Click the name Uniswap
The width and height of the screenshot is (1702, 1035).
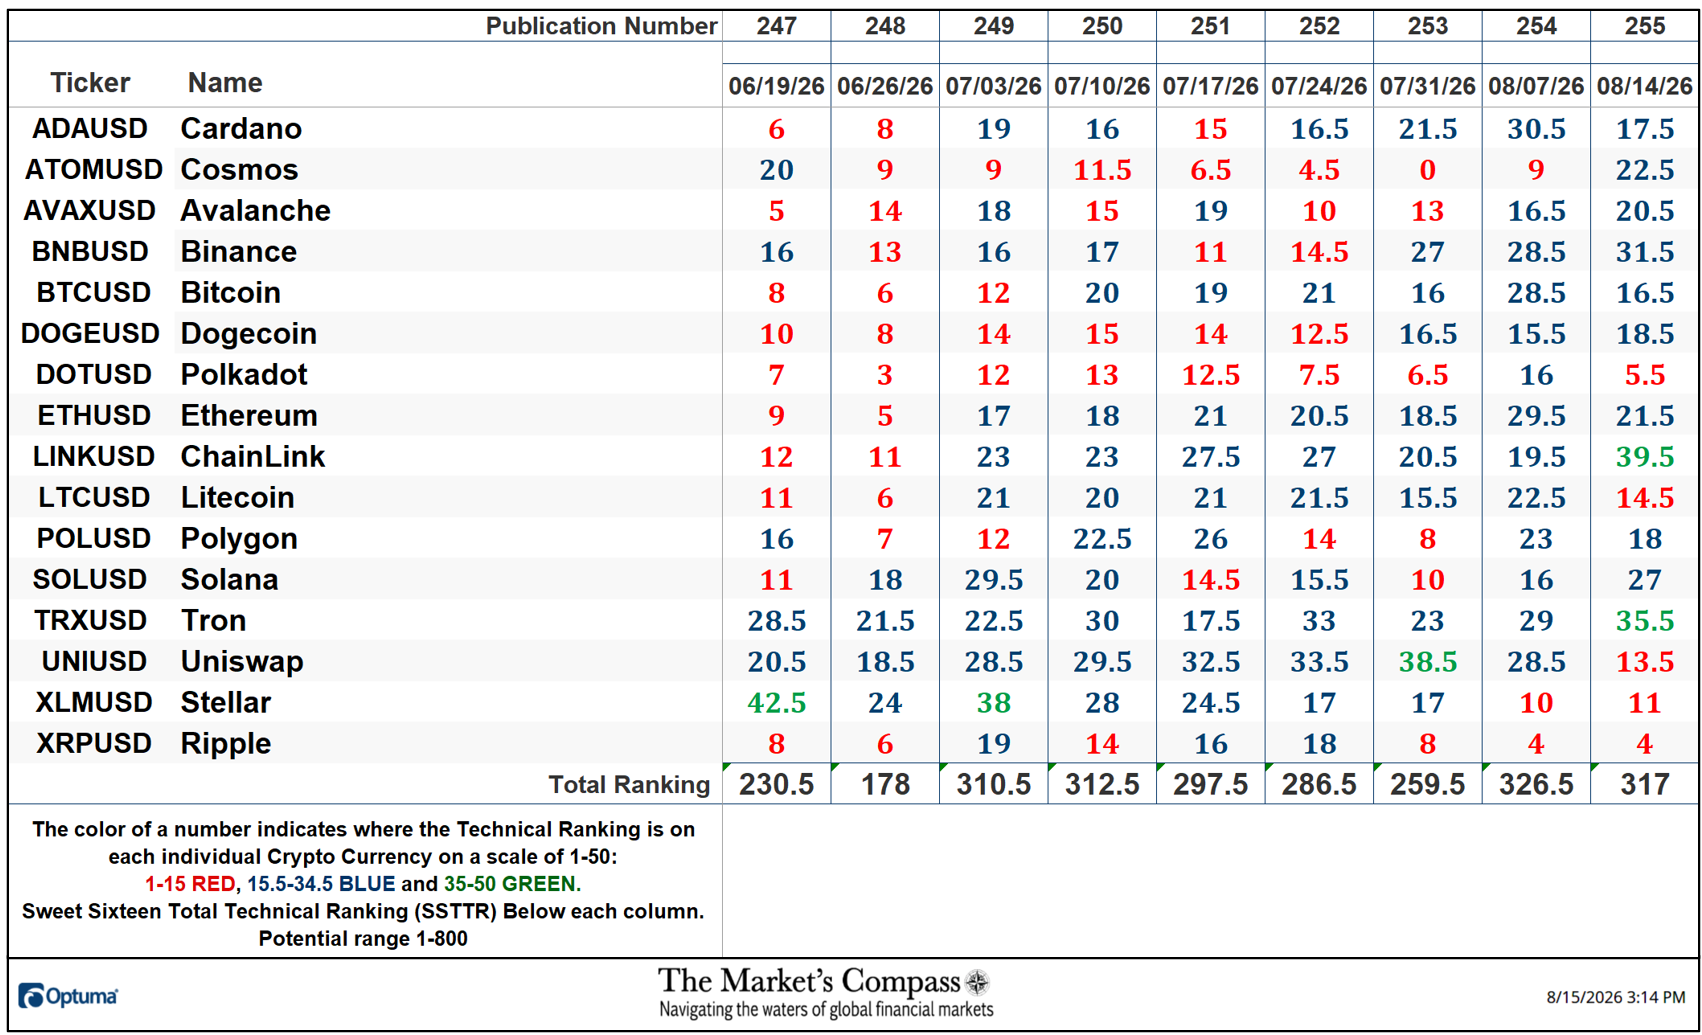(242, 663)
